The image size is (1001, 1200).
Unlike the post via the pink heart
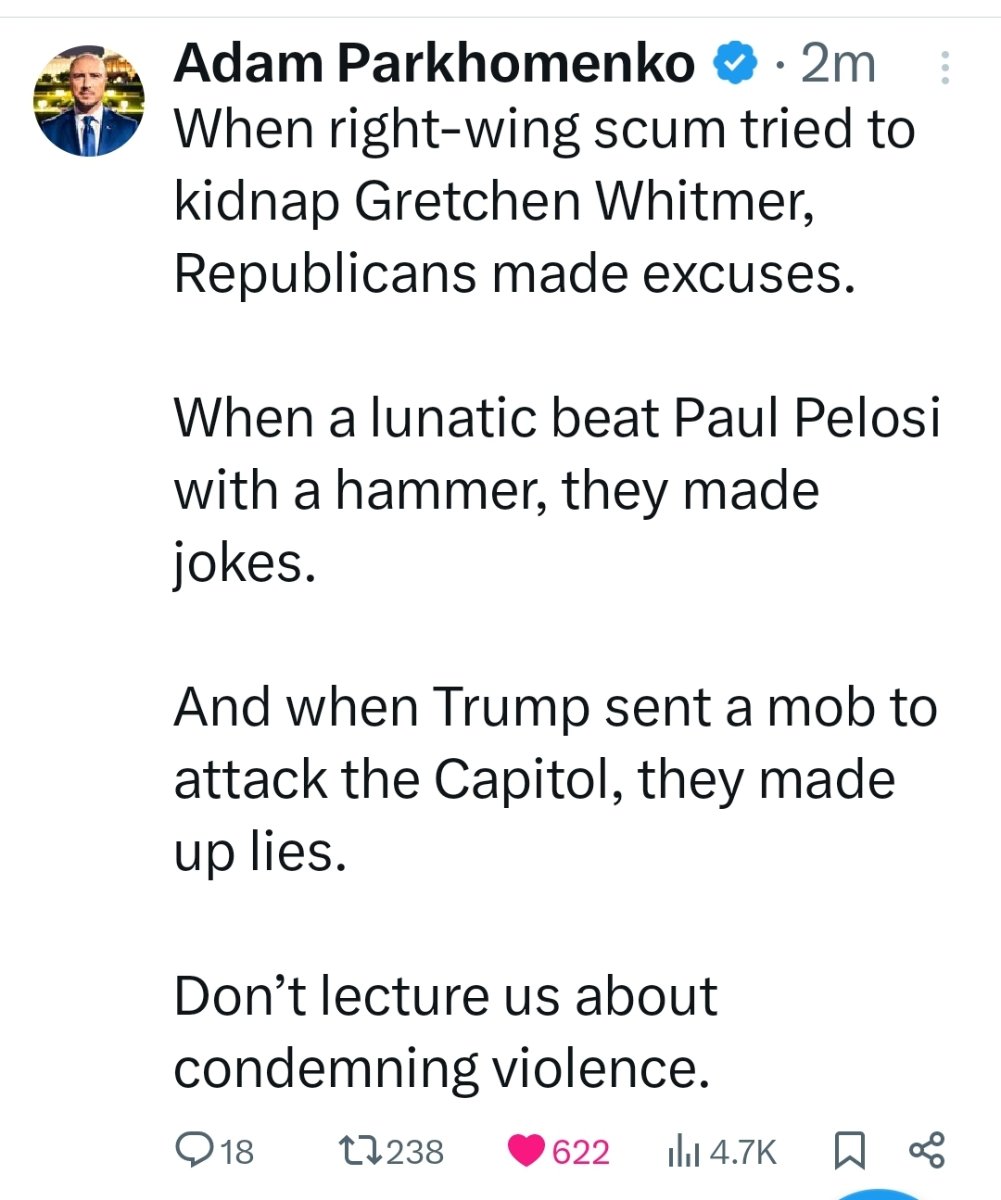tap(526, 1152)
